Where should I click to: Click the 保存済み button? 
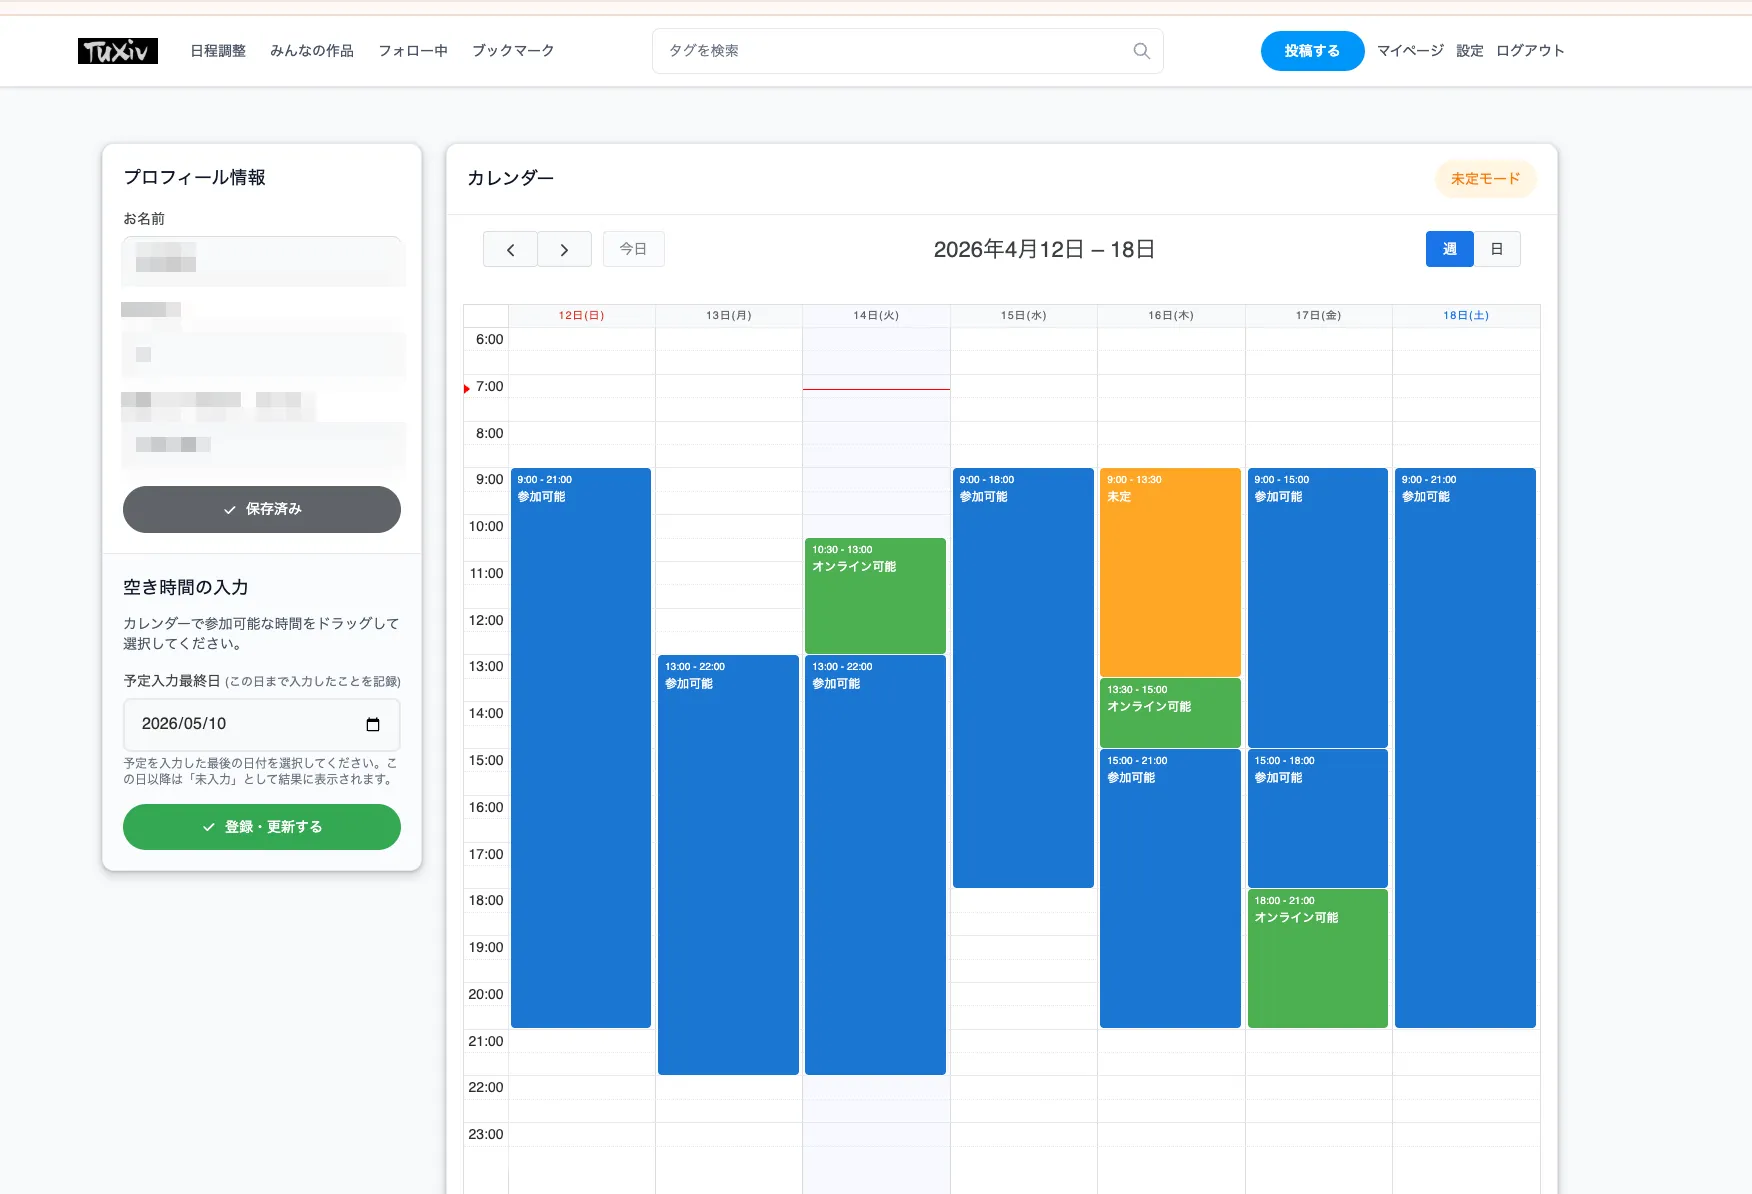pyautogui.click(x=262, y=509)
